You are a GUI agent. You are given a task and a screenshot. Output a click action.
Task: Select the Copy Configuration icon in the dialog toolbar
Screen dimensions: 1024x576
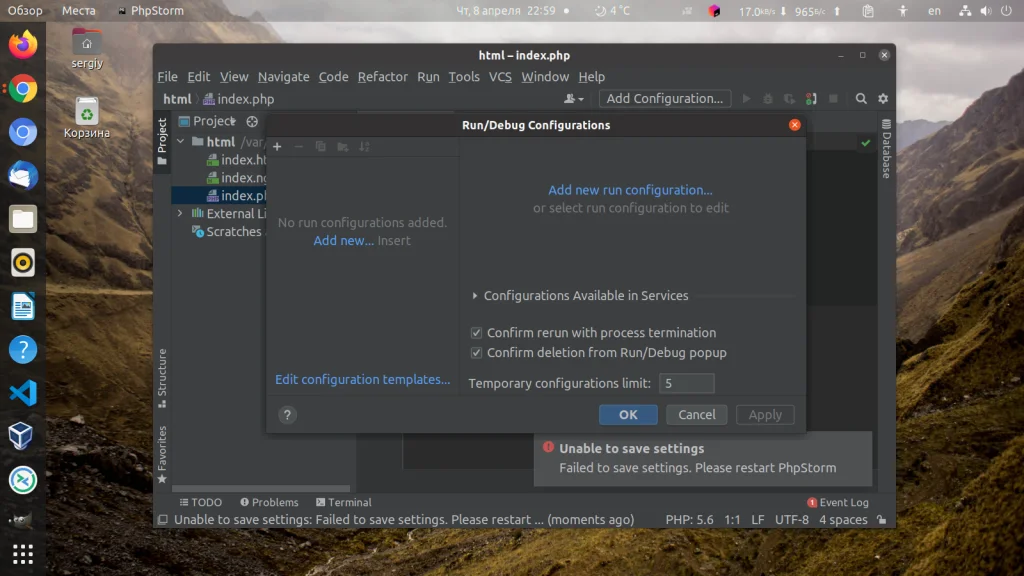320,146
